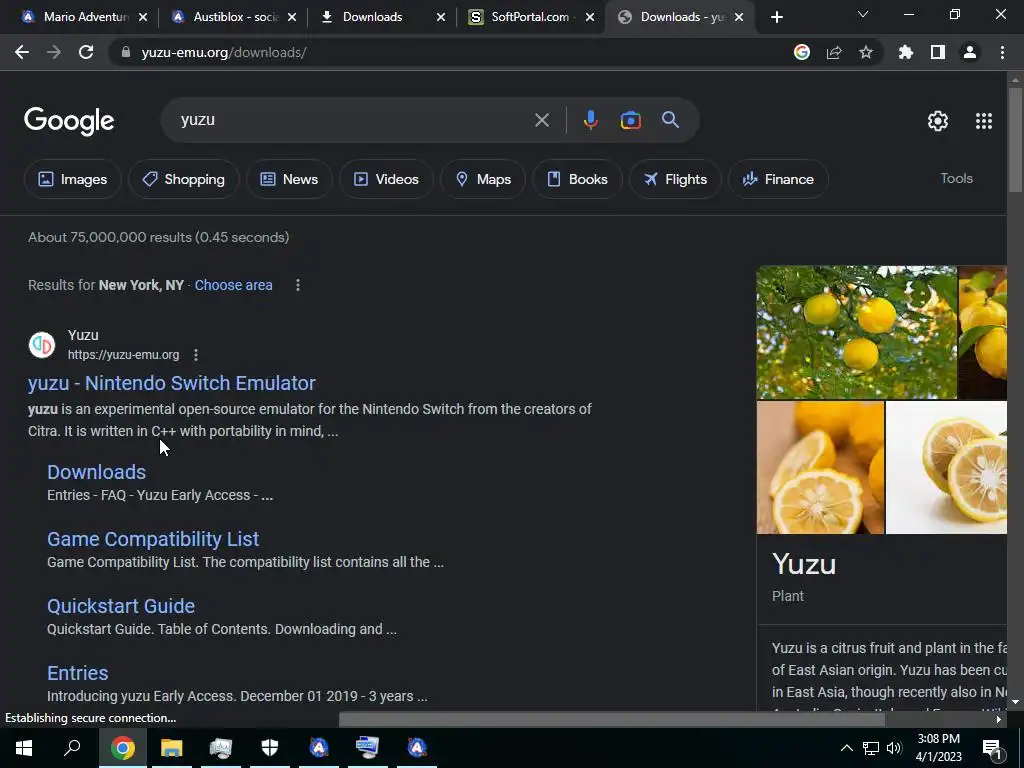Bookmark this page with the star icon
Screen dimensions: 1024x768
[866, 52]
